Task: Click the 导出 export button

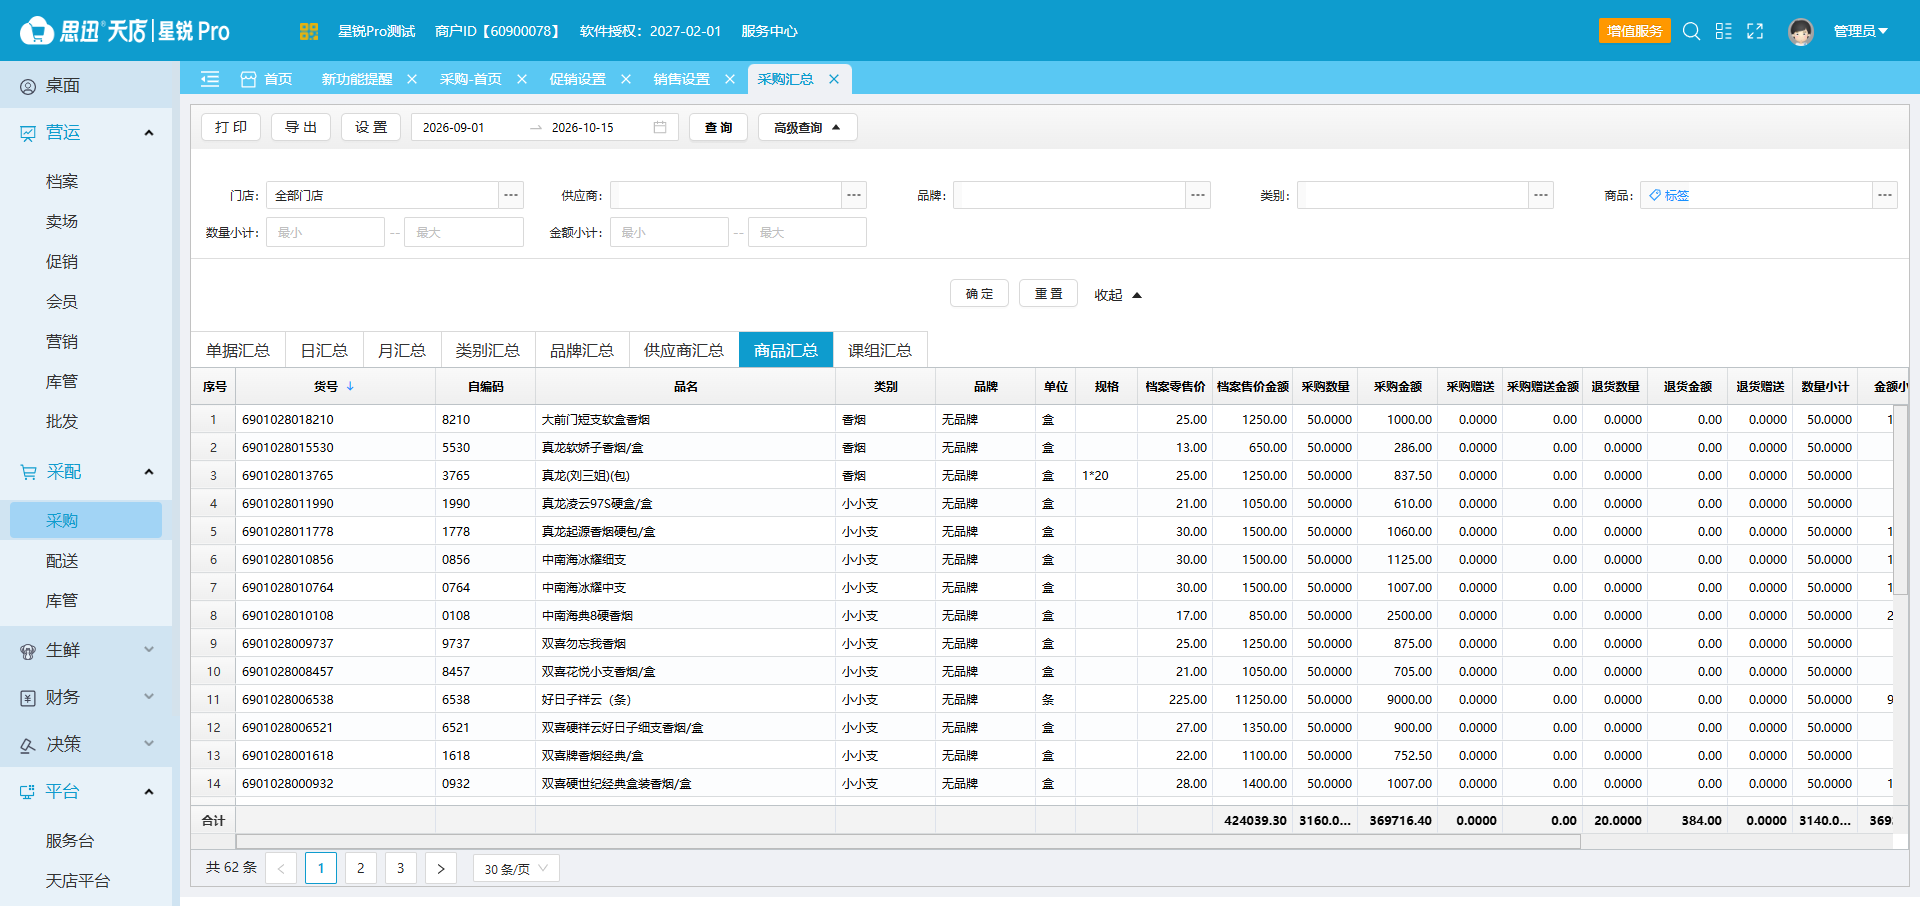Action: [x=301, y=127]
